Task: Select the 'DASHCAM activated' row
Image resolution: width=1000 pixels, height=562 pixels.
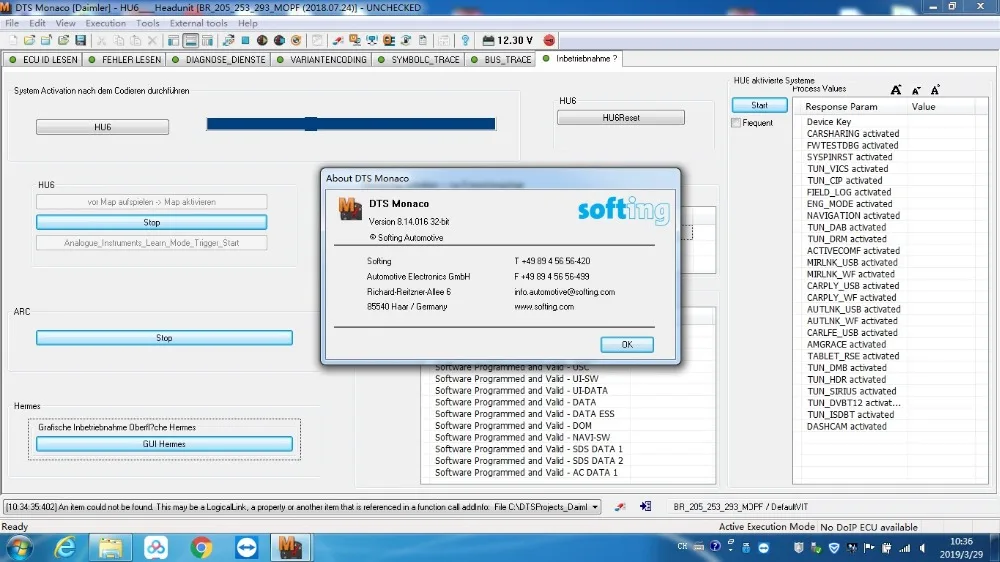Action: [846, 426]
